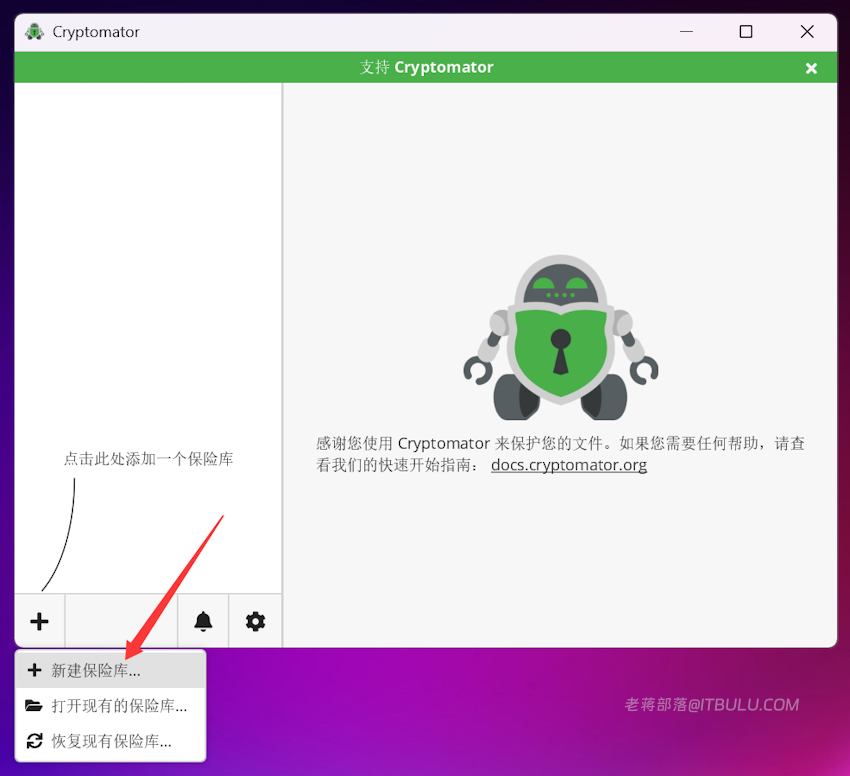This screenshot has width=850, height=776.
Task: Click the 点击此处添加一个保险库 hint text
Action: [x=149, y=459]
